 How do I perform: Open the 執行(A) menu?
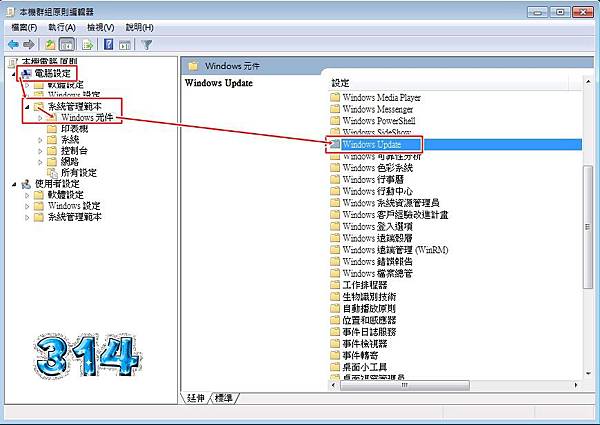62,28
